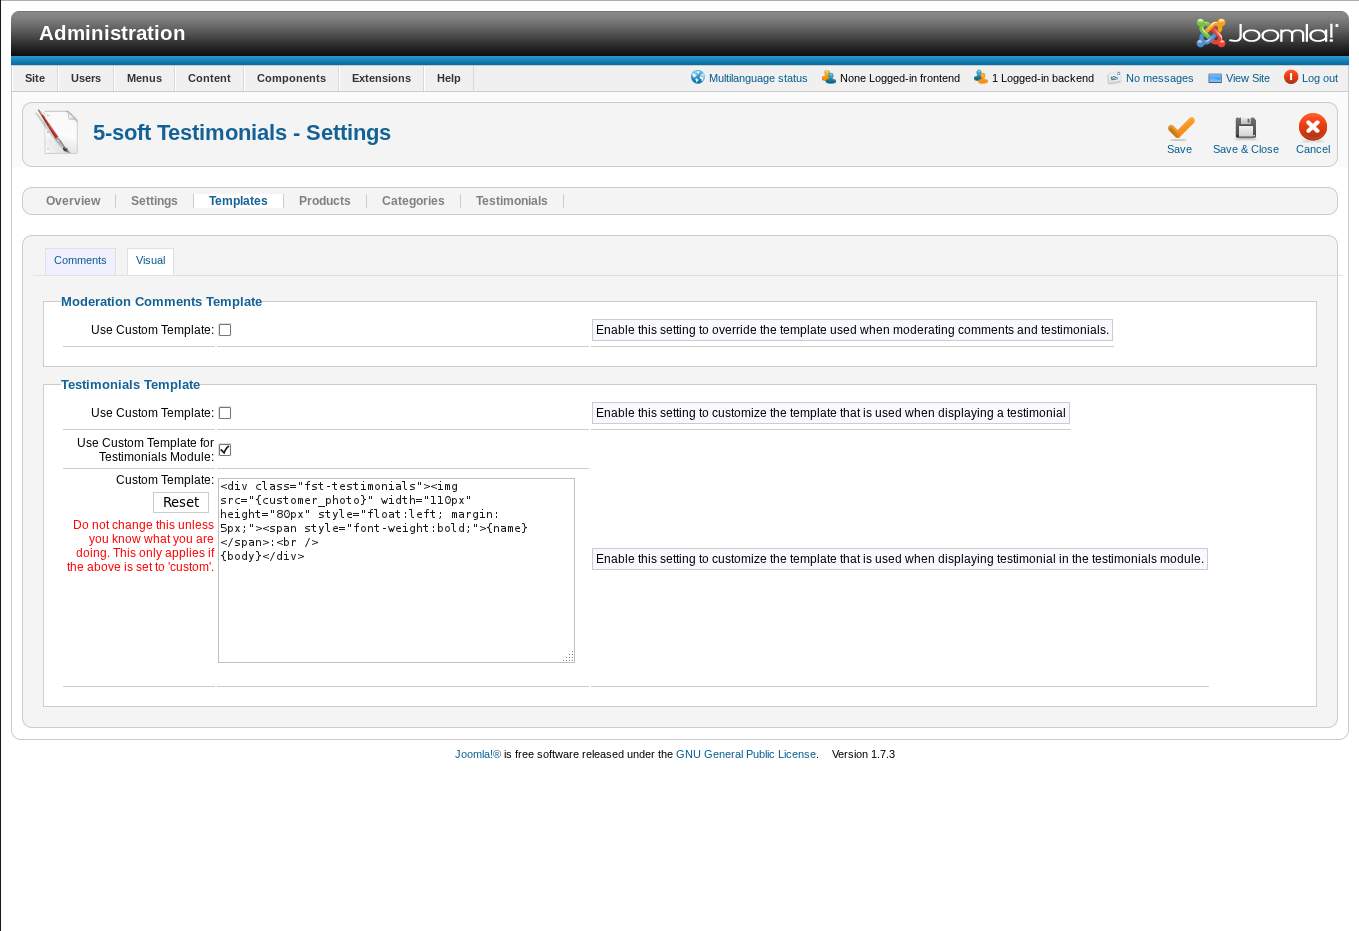Image resolution: width=1359 pixels, height=931 pixels.
Task: Click the Save & Close floppy disk icon
Action: pos(1245,128)
